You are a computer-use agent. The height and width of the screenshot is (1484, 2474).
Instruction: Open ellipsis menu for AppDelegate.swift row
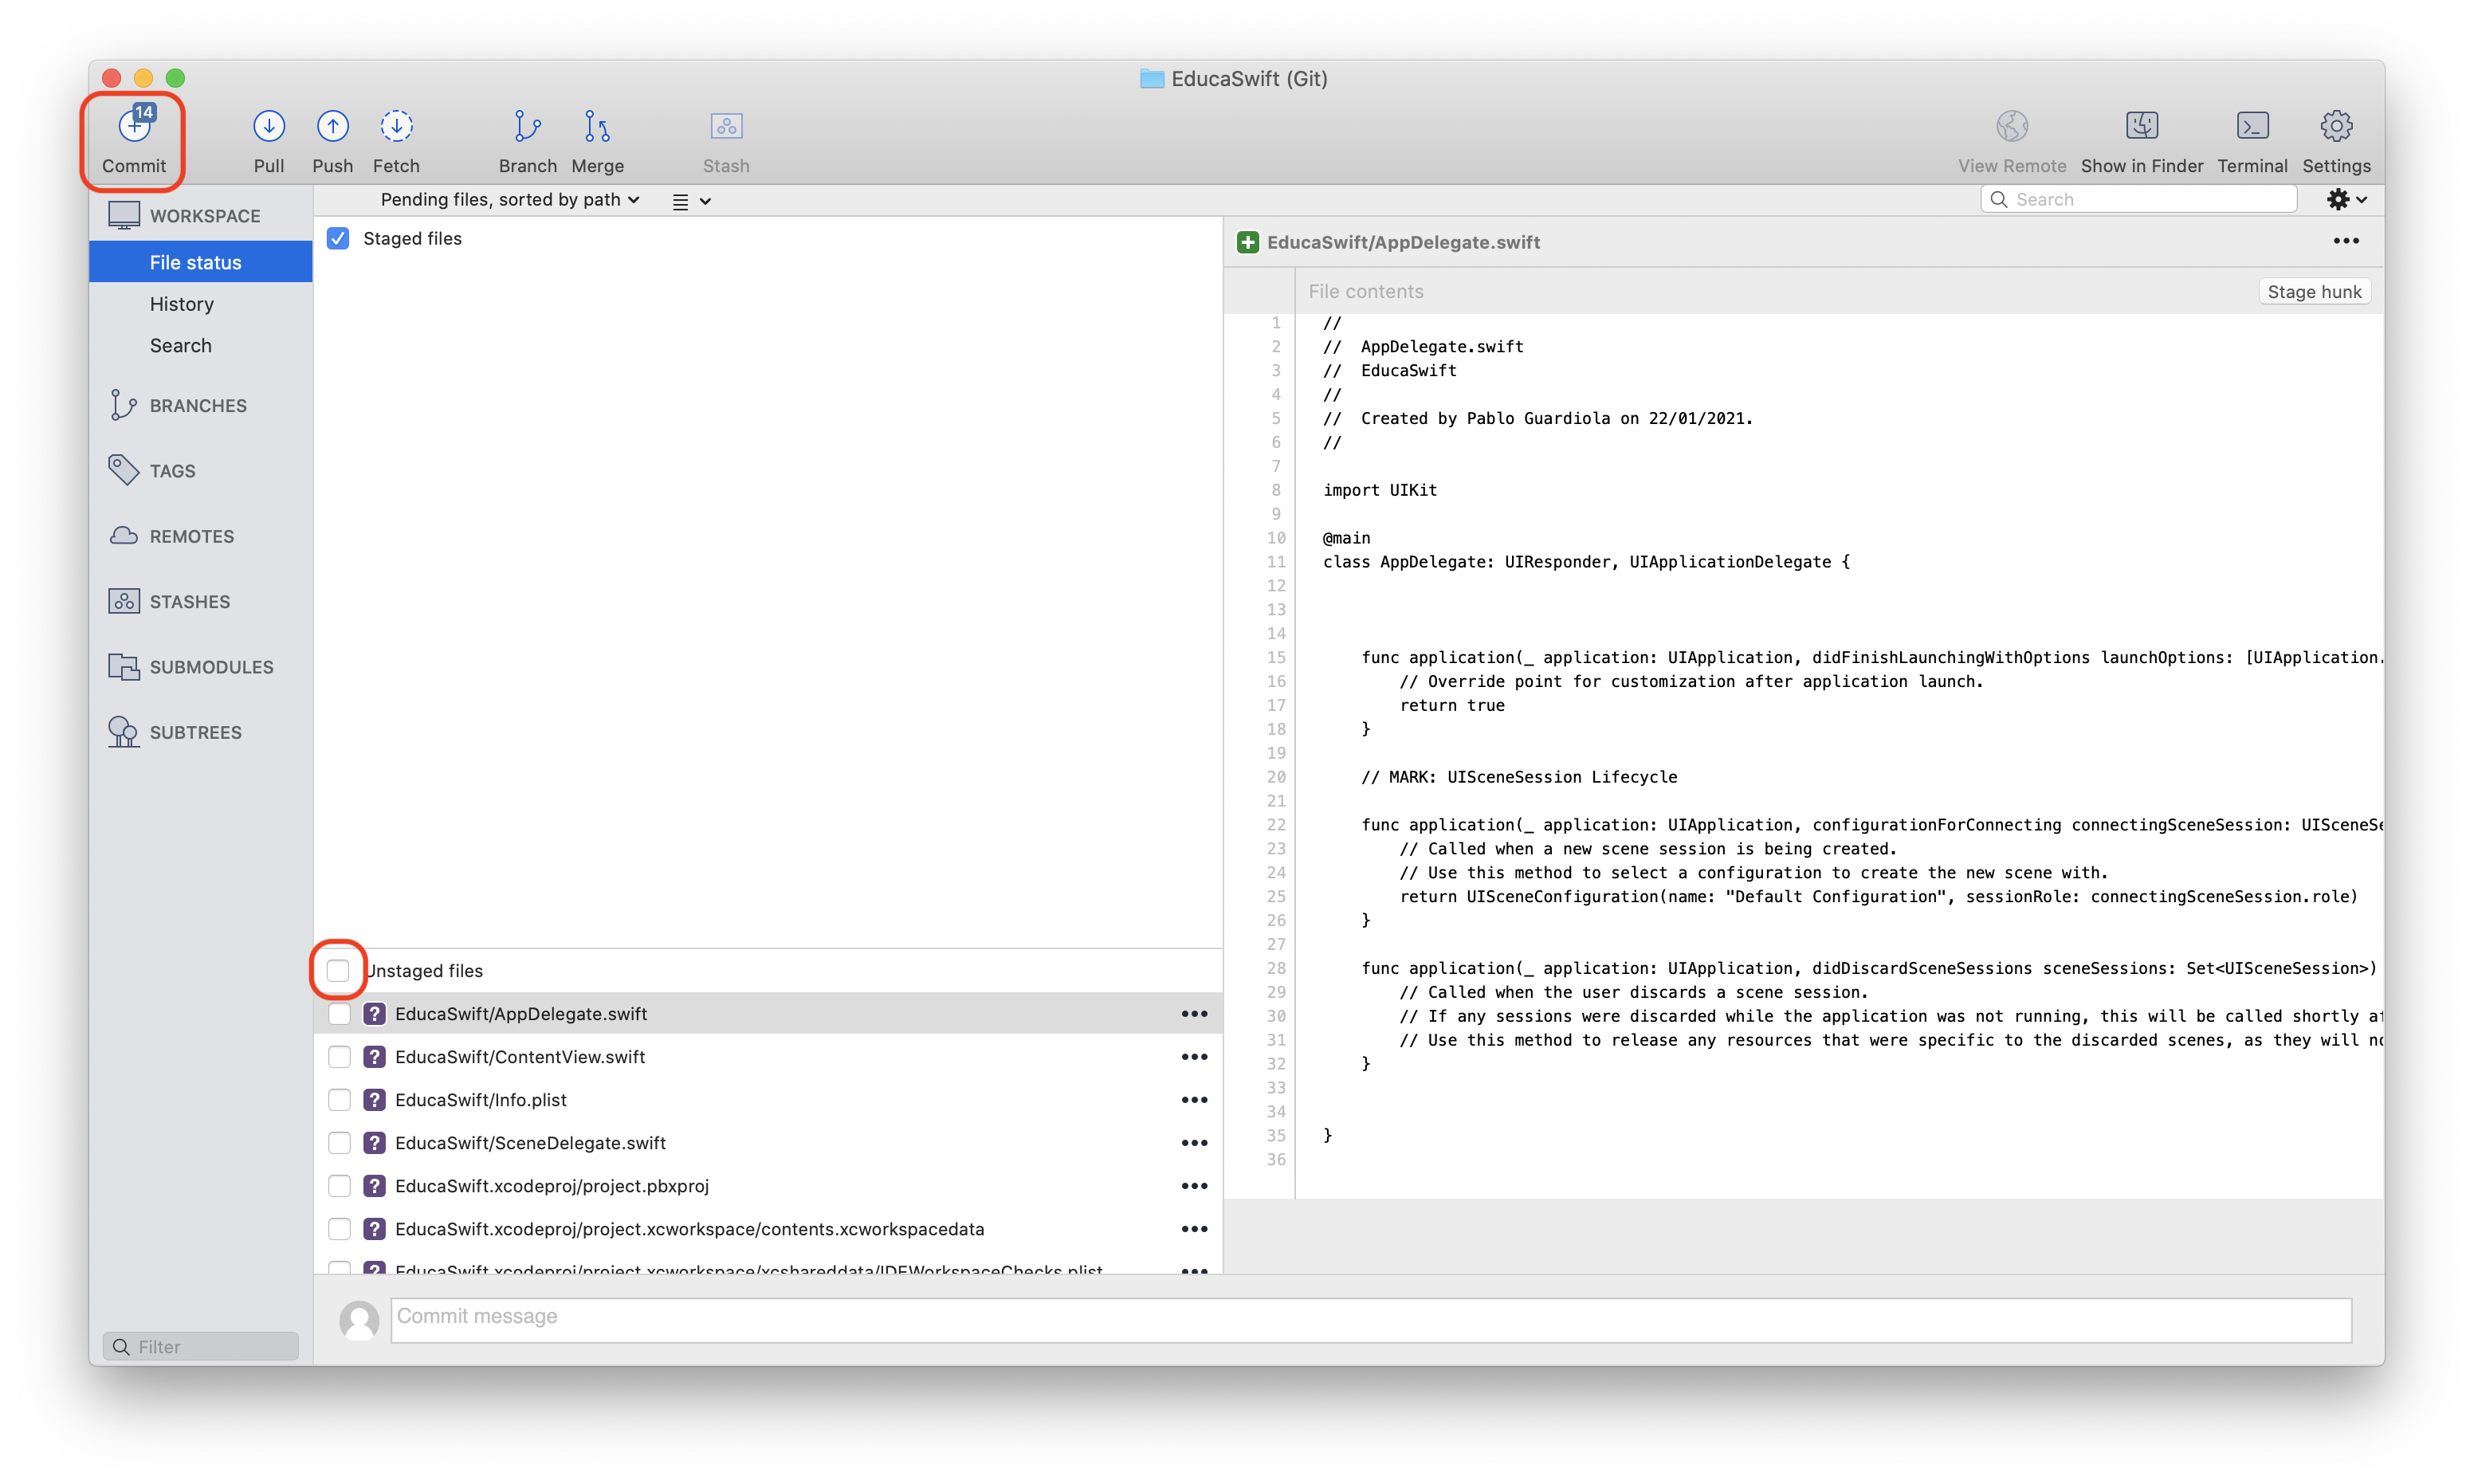click(1194, 1013)
